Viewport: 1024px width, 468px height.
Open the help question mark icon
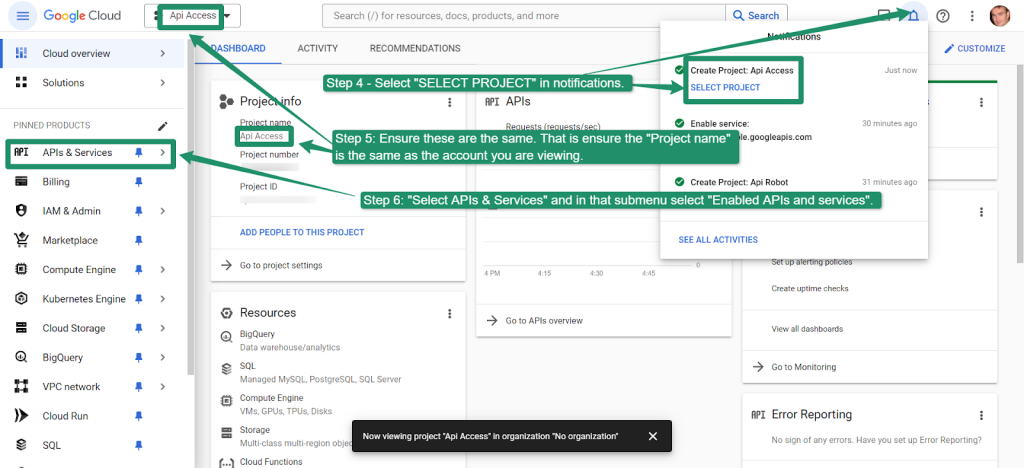pos(942,16)
